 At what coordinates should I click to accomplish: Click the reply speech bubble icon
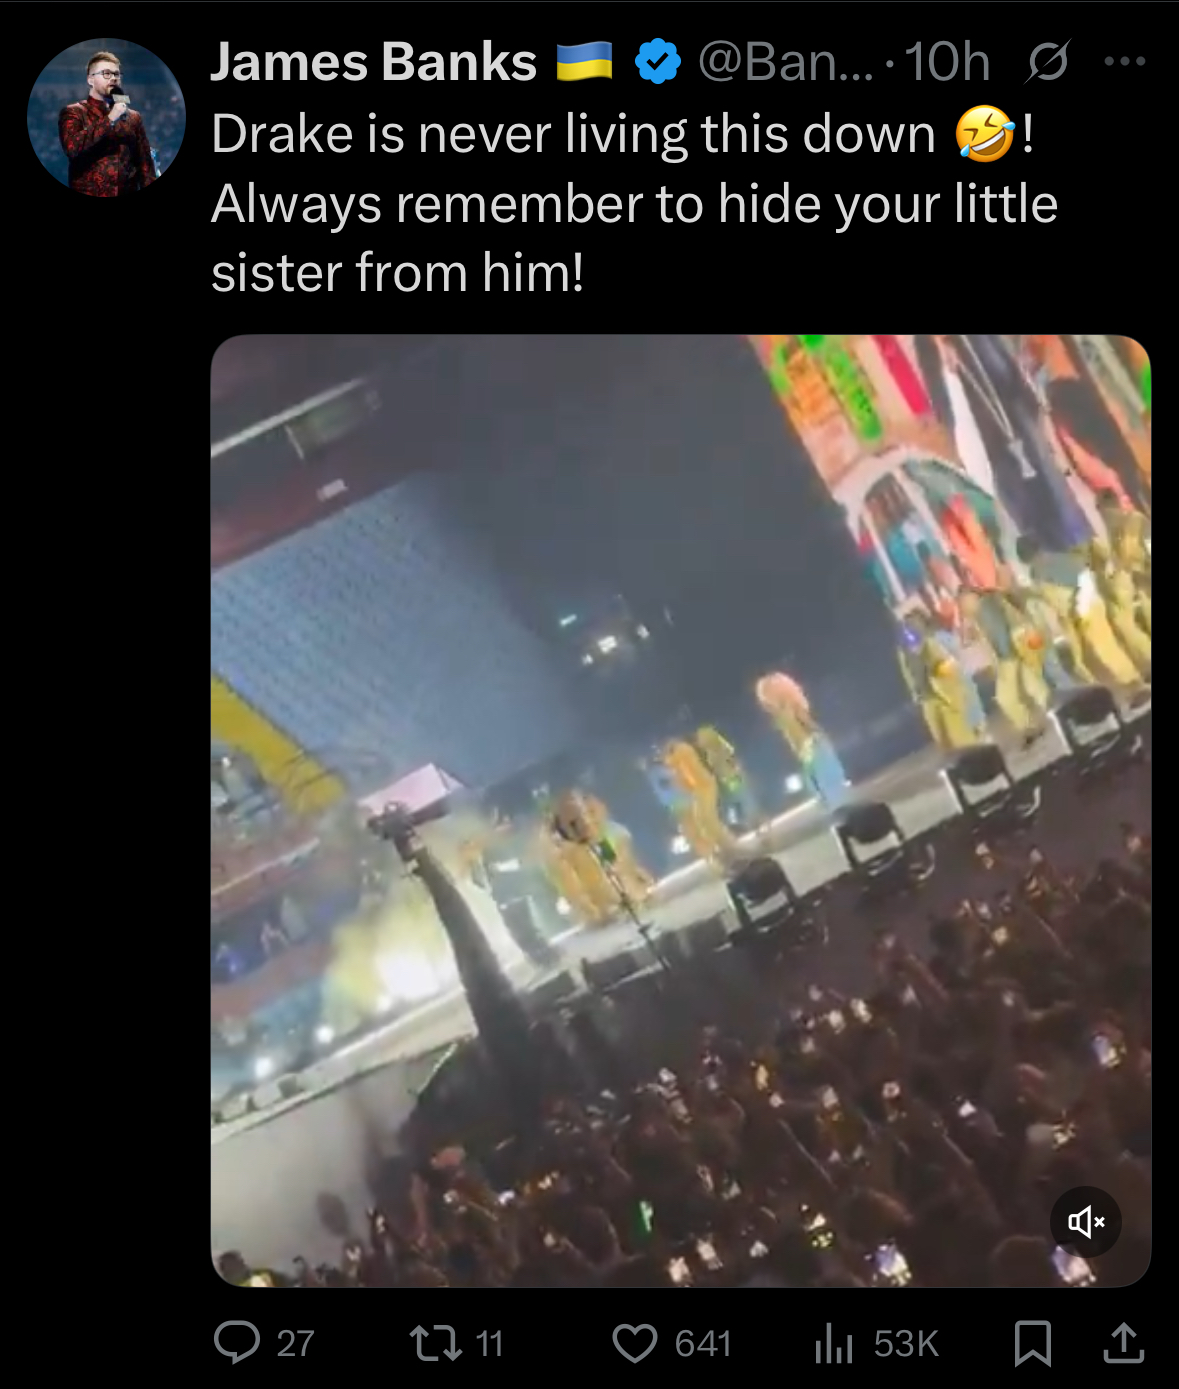click(x=237, y=1343)
